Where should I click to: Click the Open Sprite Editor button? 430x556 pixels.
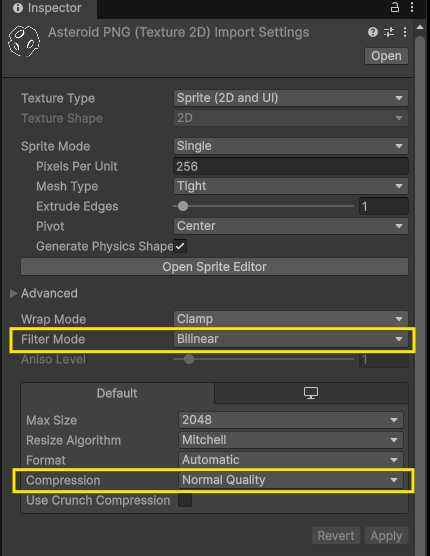click(214, 267)
